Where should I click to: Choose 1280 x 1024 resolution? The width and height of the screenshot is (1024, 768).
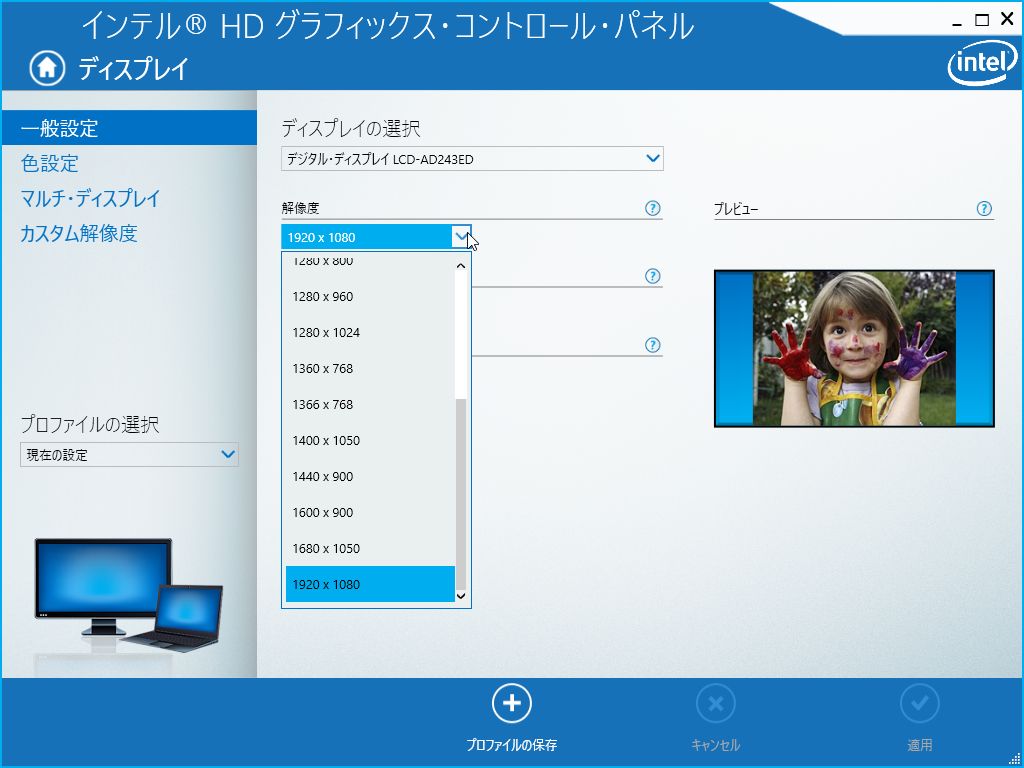pos(370,332)
